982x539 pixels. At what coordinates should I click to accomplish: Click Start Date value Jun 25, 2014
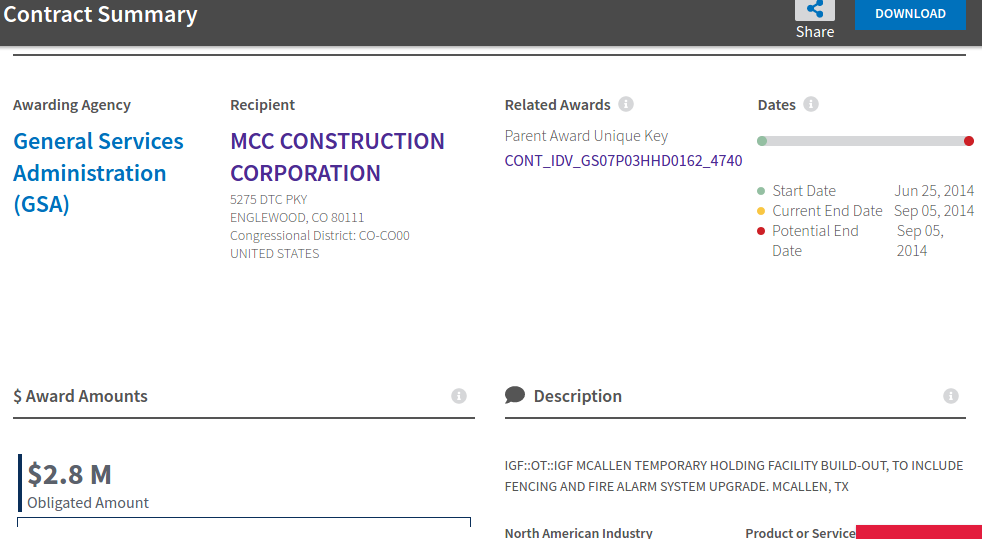coord(934,190)
